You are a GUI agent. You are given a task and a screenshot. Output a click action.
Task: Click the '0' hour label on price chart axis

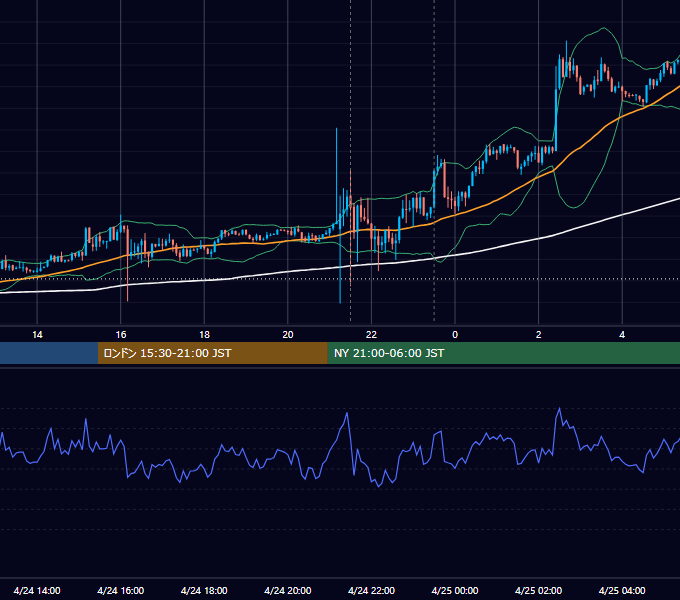pyautogui.click(x=455, y=335)
